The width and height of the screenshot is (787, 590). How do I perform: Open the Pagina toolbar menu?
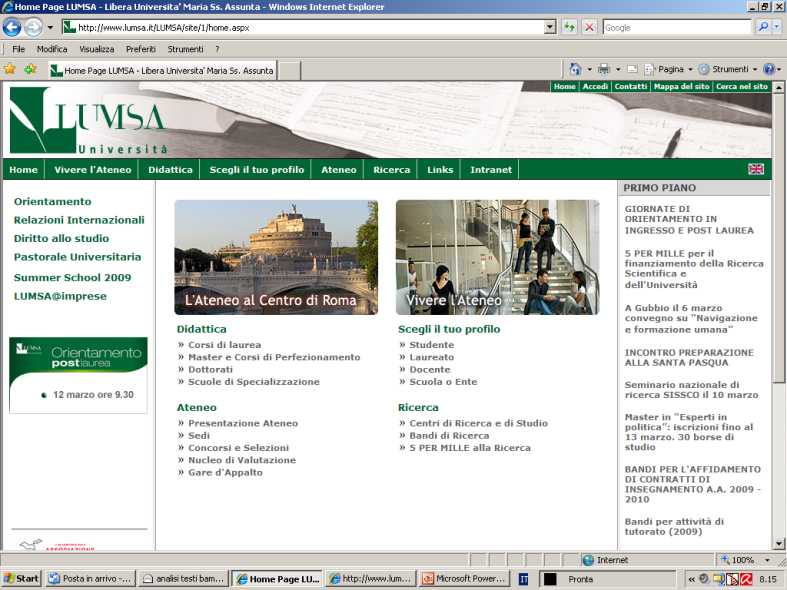[x=669, y=69]
